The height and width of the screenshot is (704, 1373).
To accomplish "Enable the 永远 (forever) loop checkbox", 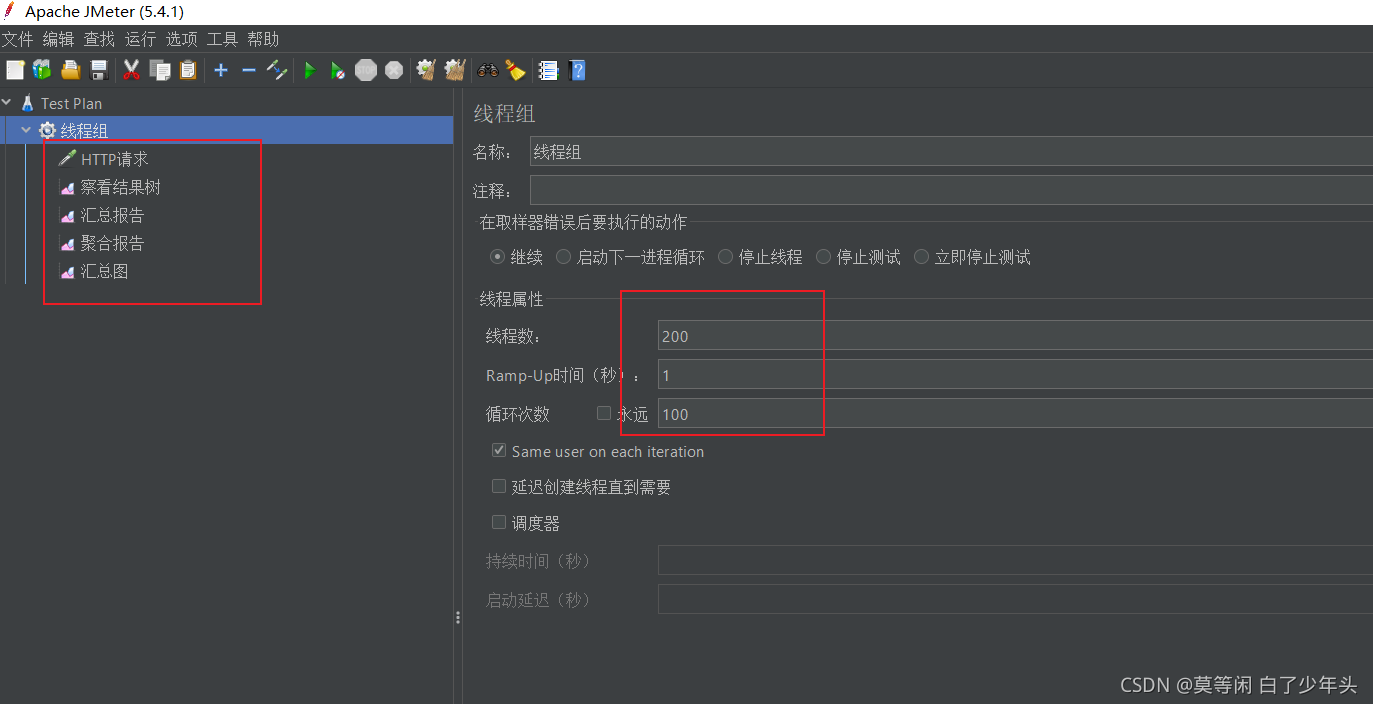I will [603, 412].
